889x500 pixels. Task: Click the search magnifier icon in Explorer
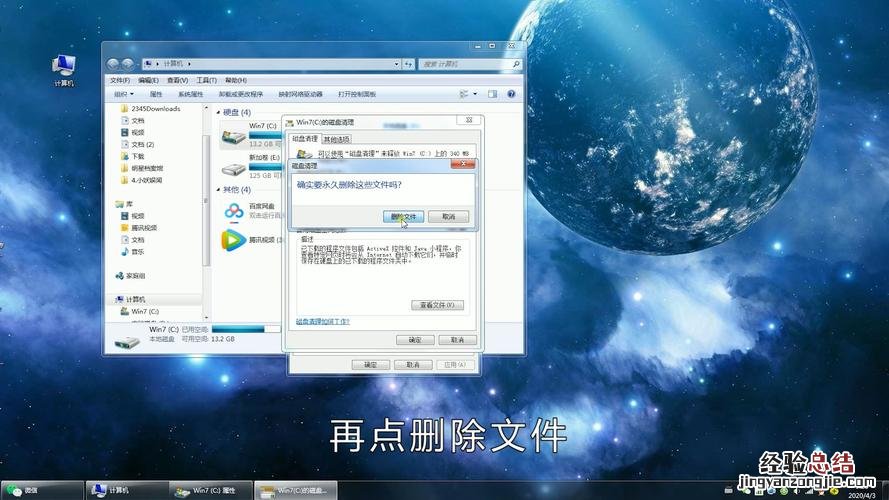coord(515,64)
